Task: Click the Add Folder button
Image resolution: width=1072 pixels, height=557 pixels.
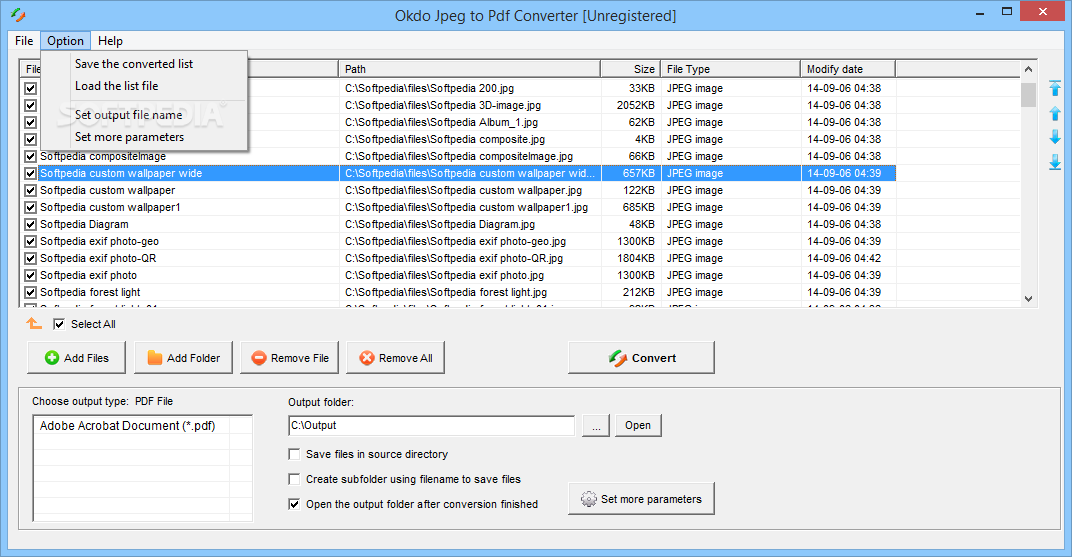Action: coord(183,357)
